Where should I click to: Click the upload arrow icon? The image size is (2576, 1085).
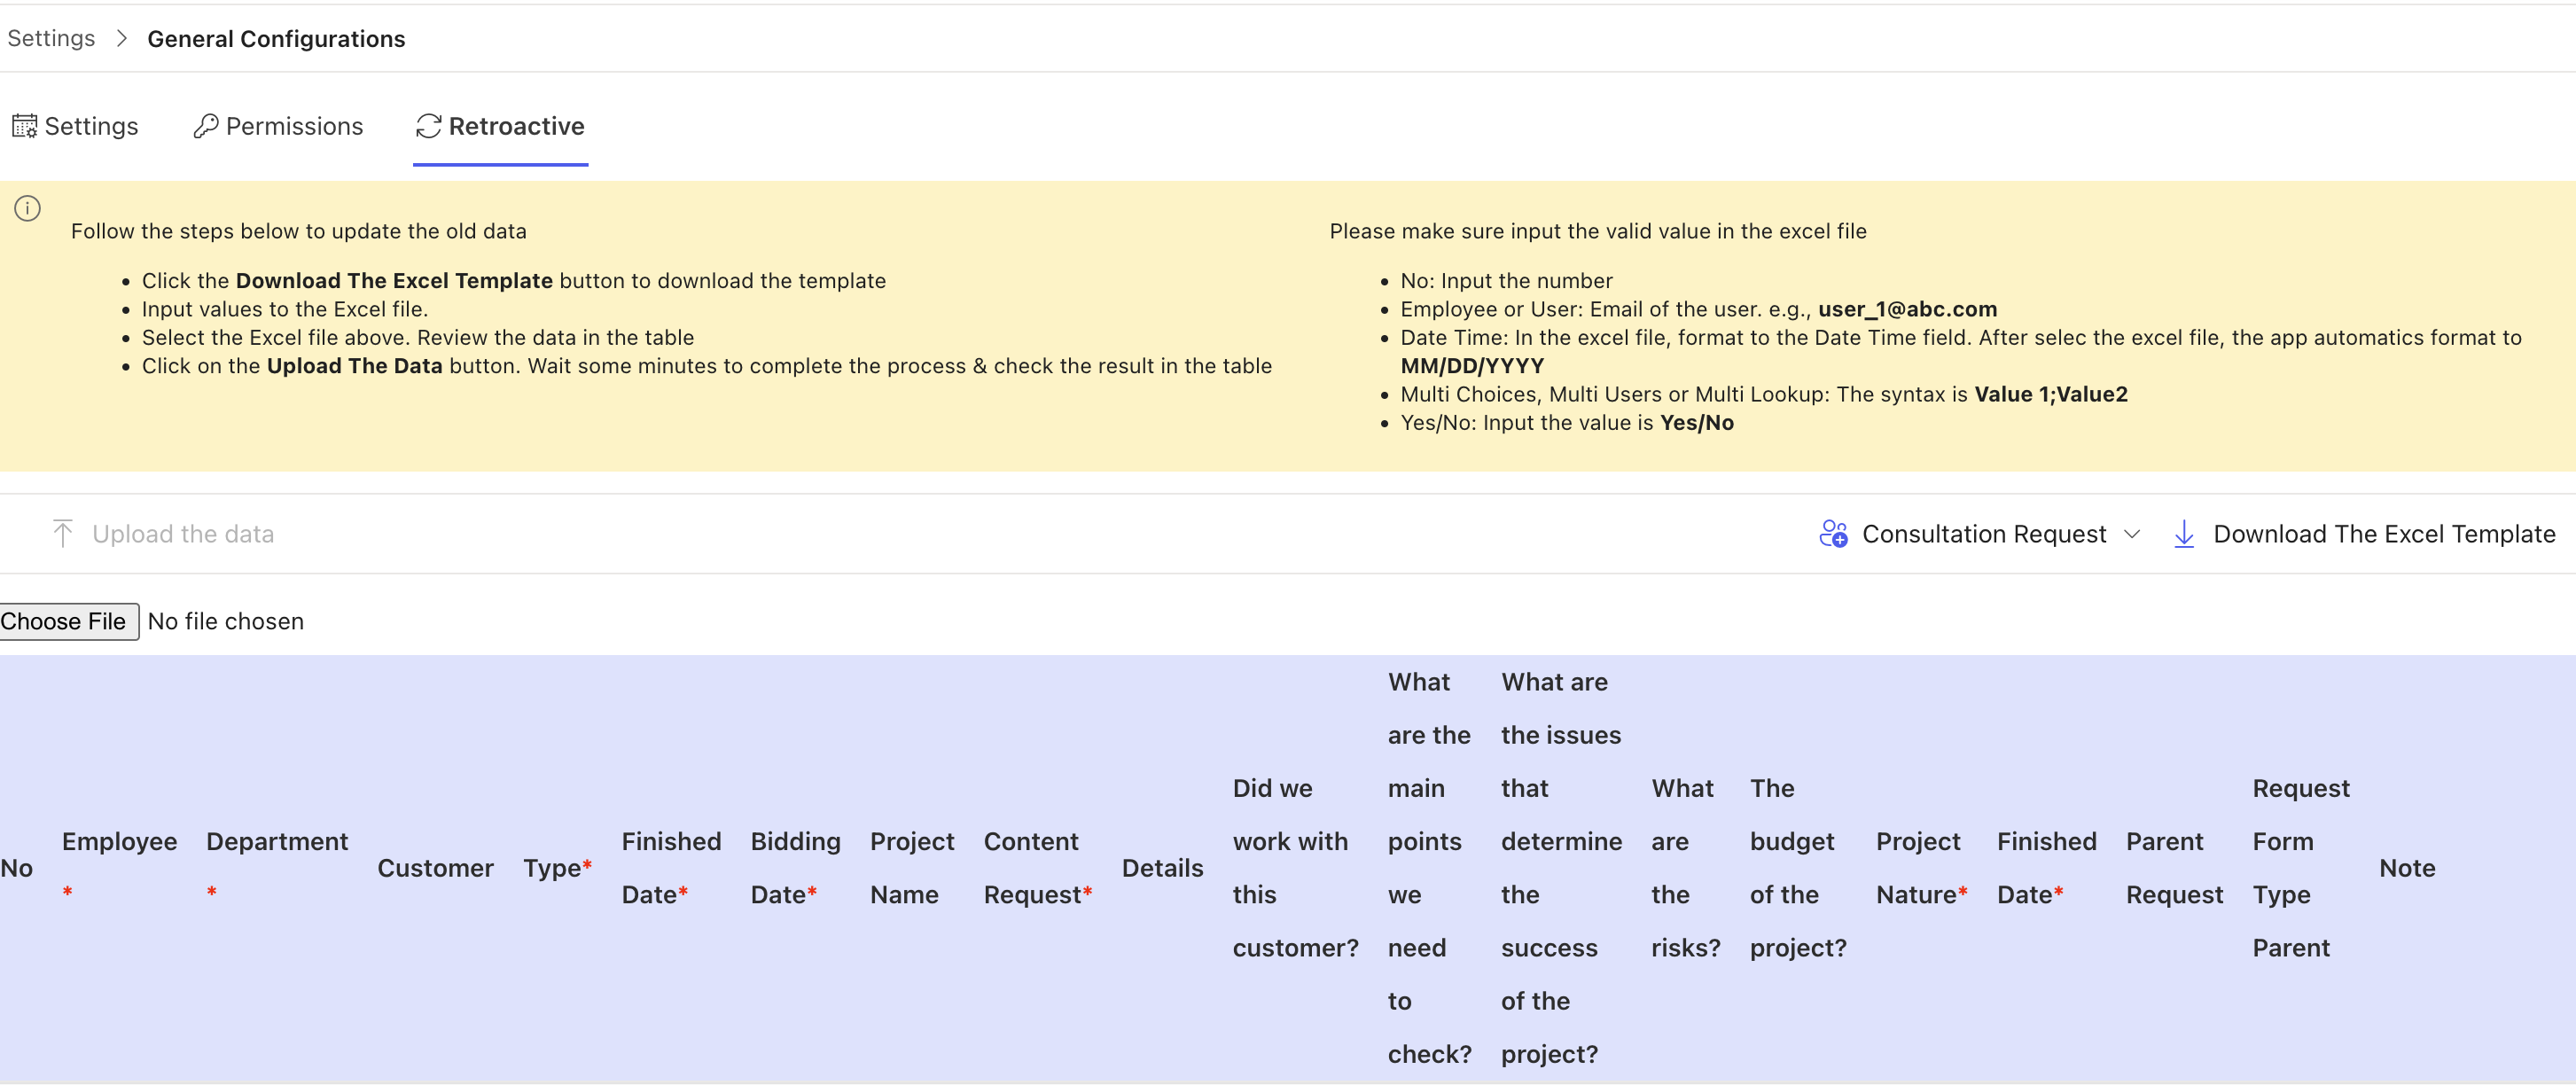click(62, 533)
